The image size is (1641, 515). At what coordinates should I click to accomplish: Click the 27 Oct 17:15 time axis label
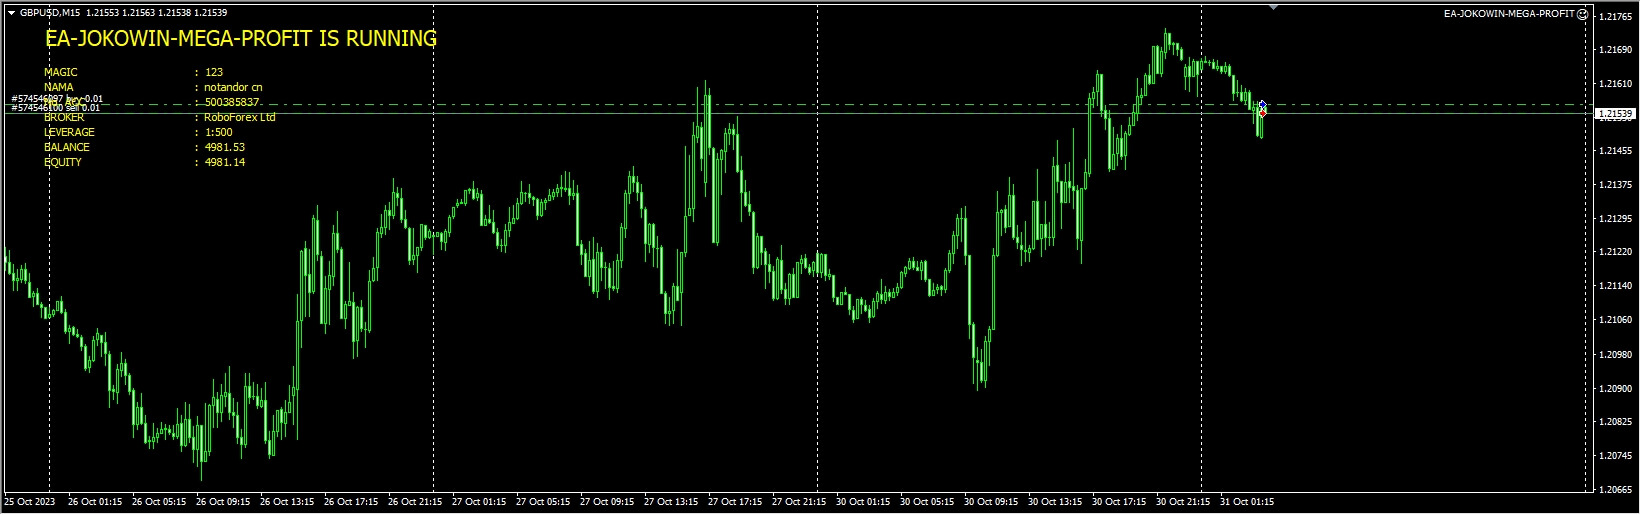[735, 502]
